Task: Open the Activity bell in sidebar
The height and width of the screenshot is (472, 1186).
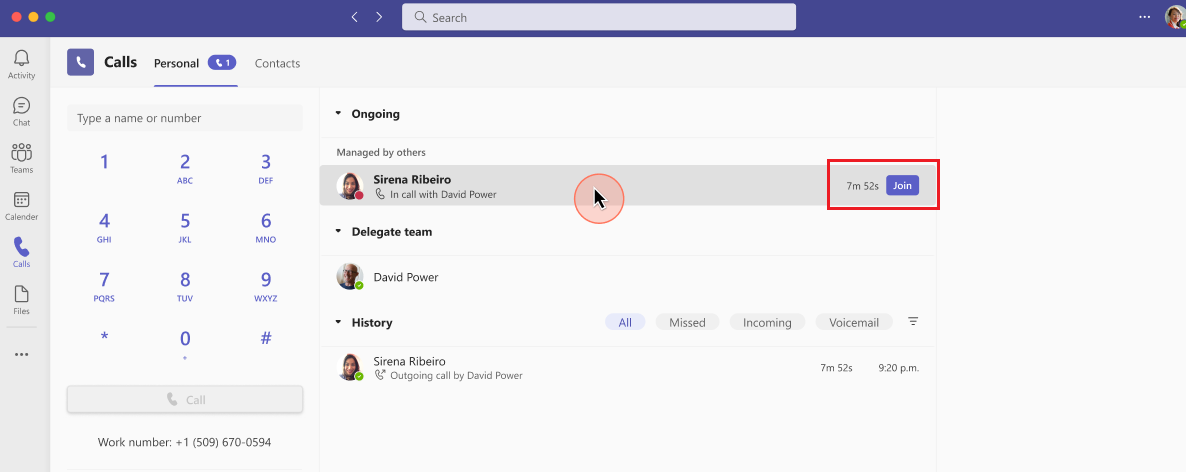Action: [21, 64]
